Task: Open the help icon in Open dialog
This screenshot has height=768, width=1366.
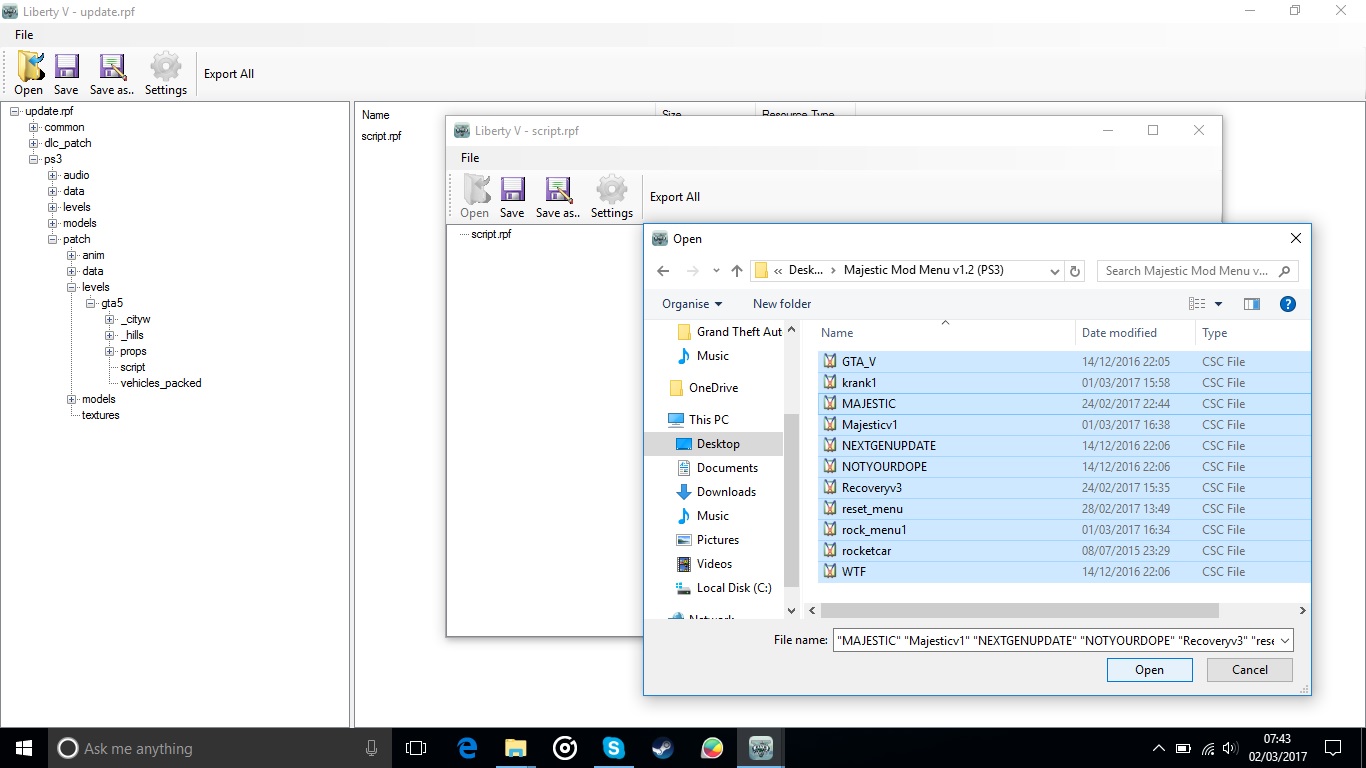Action: pyautogui.click(x=1288, y=304)
